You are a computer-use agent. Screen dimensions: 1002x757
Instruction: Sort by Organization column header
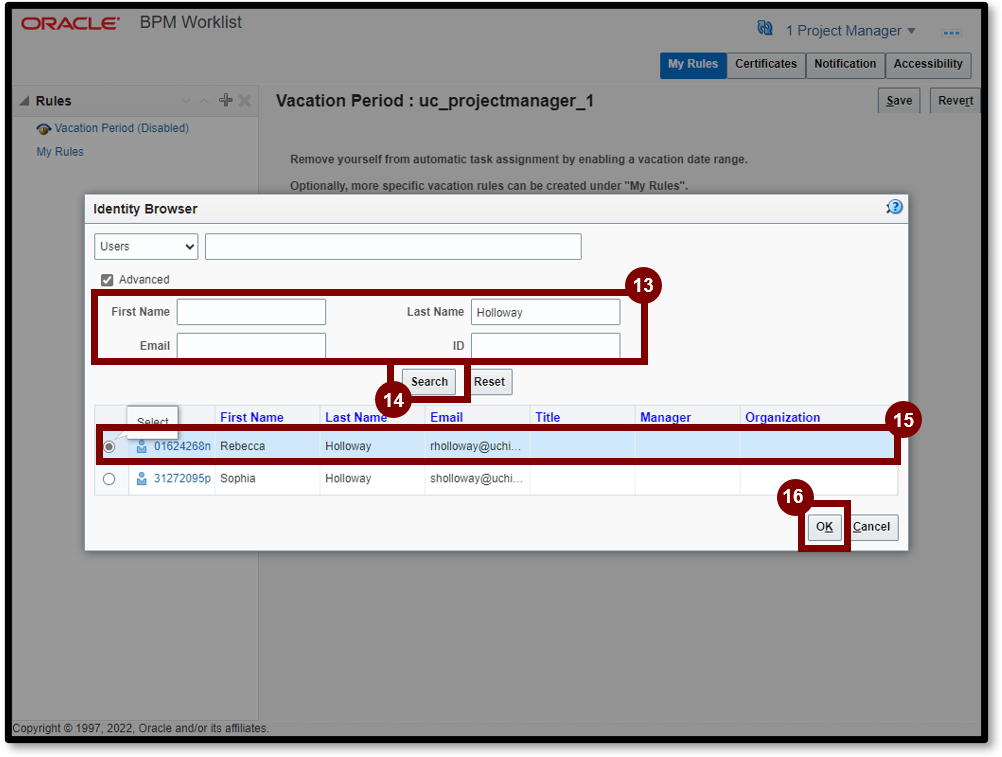782,417
